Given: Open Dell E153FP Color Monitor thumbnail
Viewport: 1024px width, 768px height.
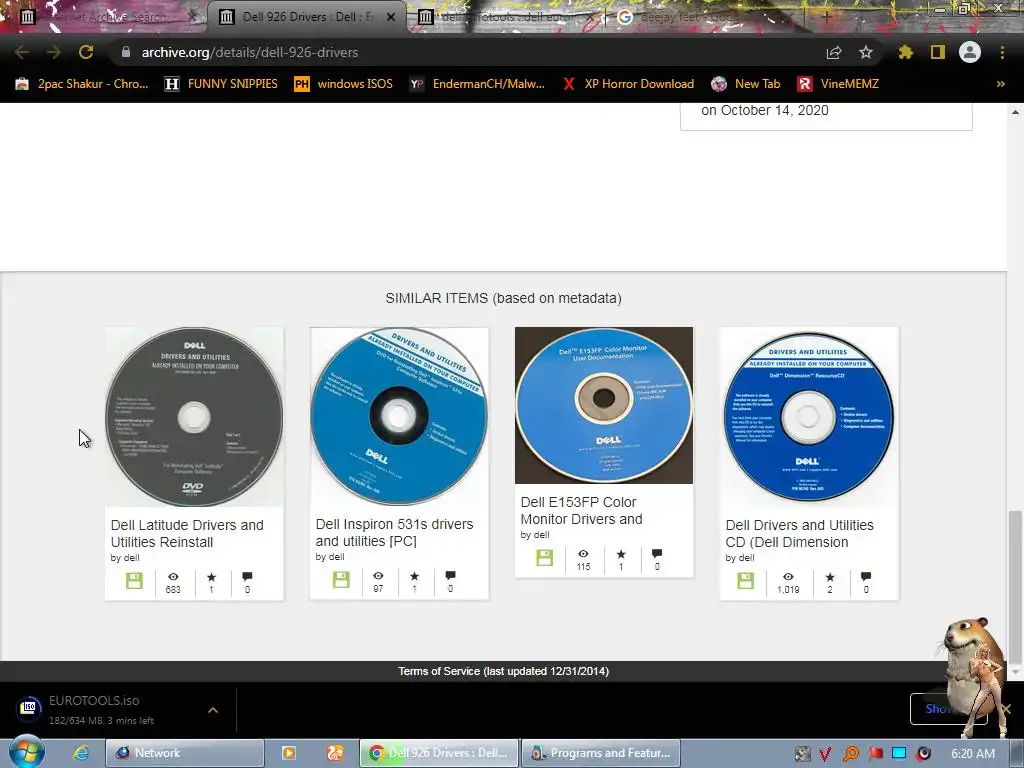Looking at the screenshot, I should [604, 405].
